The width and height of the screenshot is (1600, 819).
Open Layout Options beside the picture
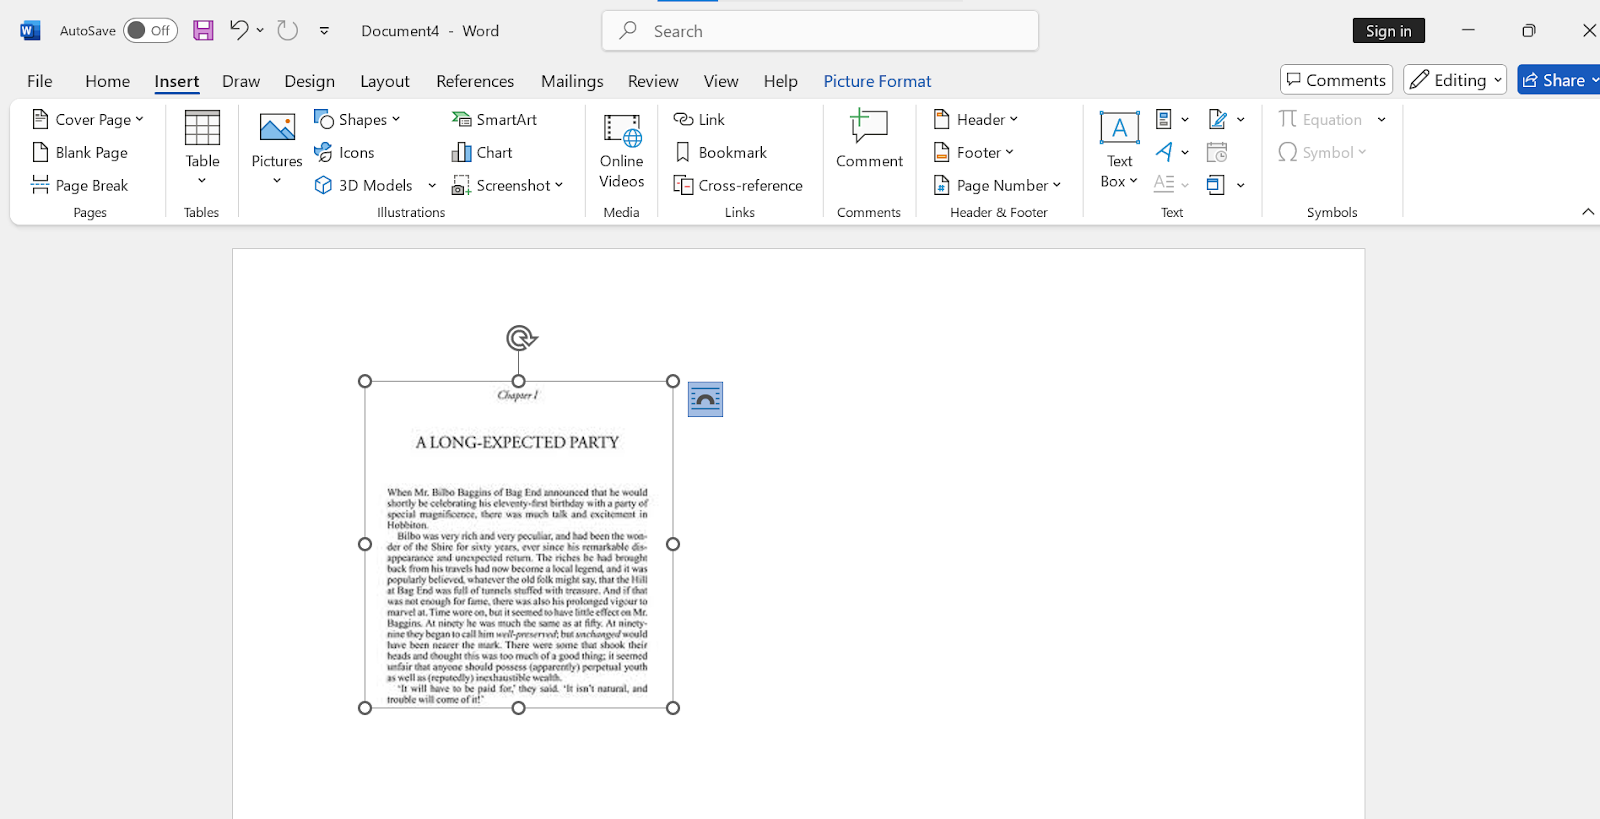[x=705, y=399]
